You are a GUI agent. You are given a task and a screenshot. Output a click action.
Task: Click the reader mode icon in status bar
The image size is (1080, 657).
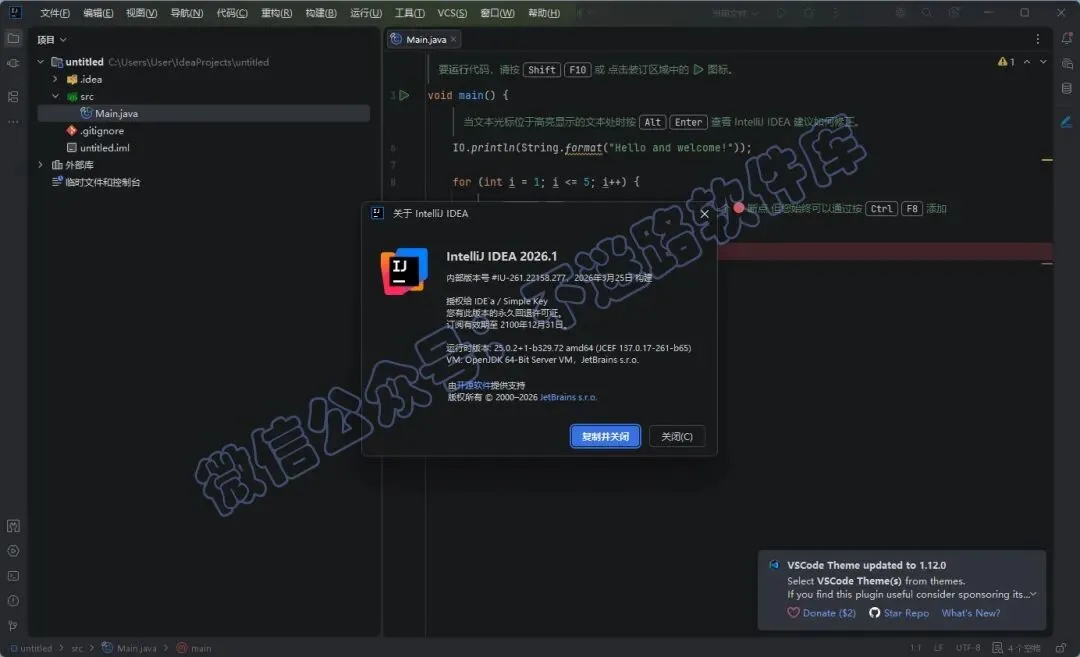(997, 648)
